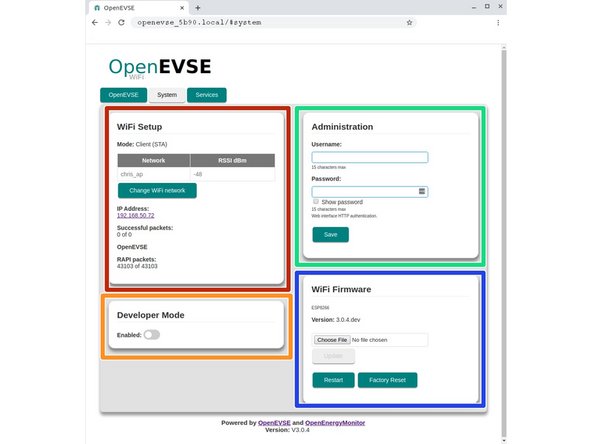Click the disabled Update firmware button

(x=333, y=356)
